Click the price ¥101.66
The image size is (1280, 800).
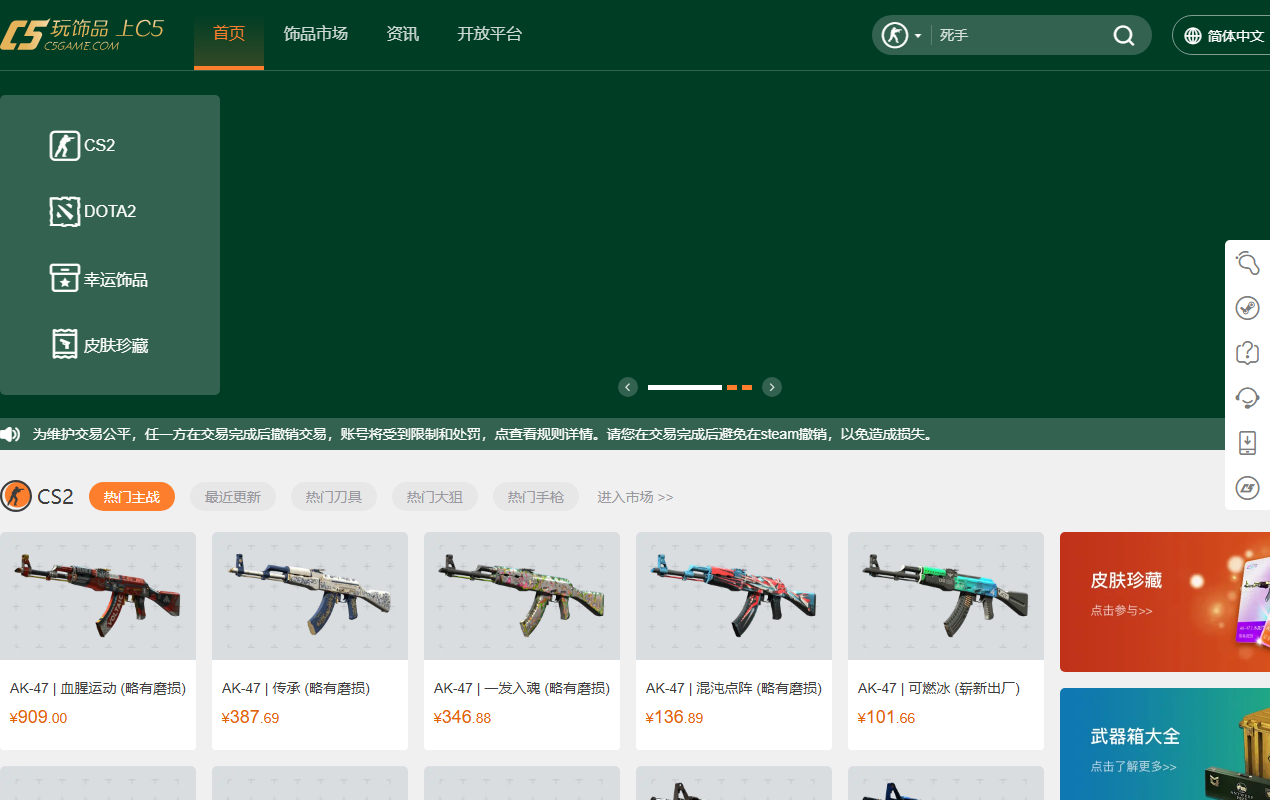(886, 717)
